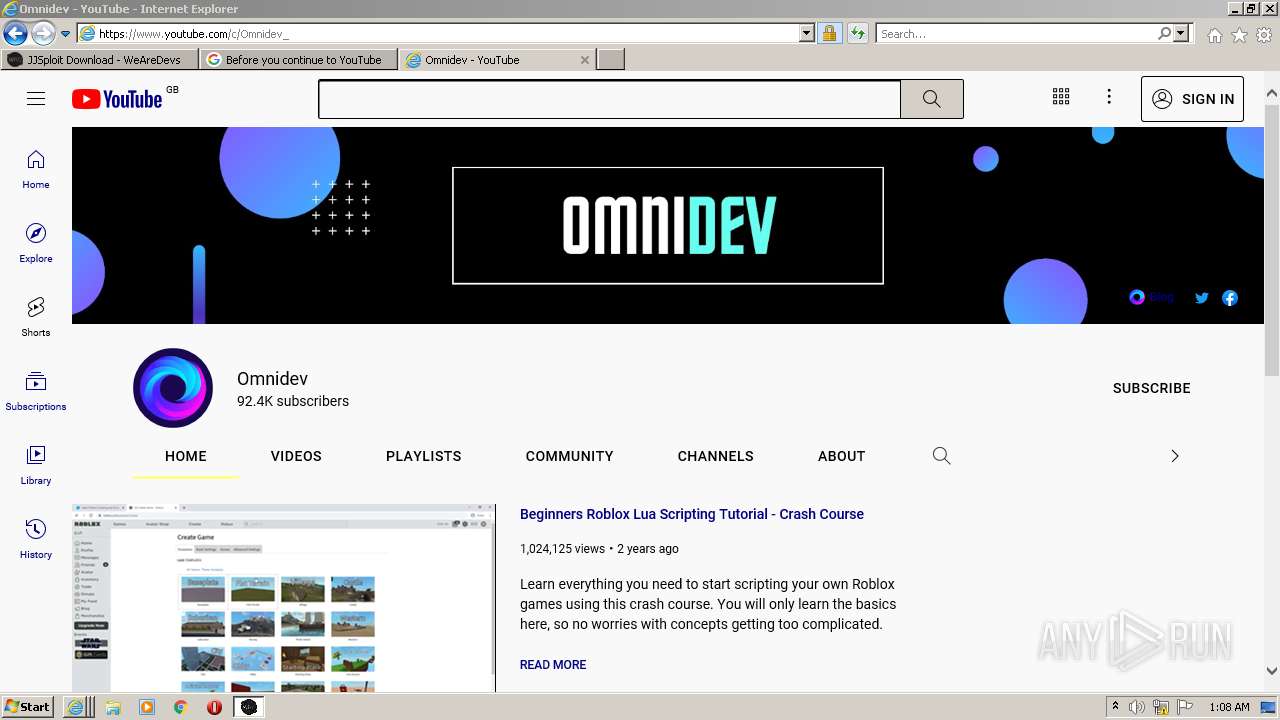Click the Internet Explorer home icon
This screenshot has height=720, width=1280.
tap(1214, 35)
